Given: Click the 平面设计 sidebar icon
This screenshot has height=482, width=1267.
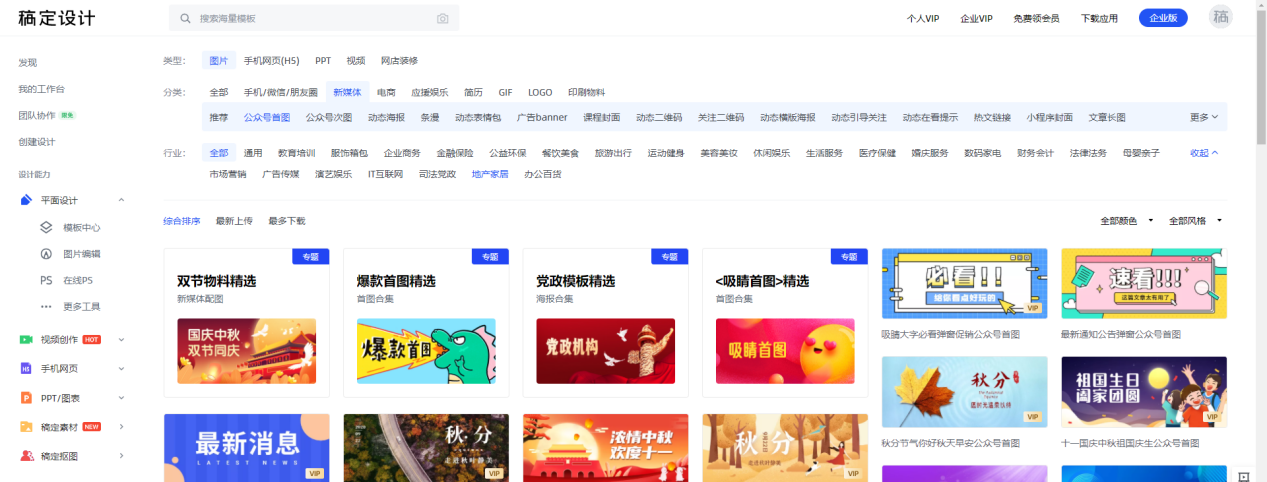Looking at the screenshot, I should (x=26, y=200).
